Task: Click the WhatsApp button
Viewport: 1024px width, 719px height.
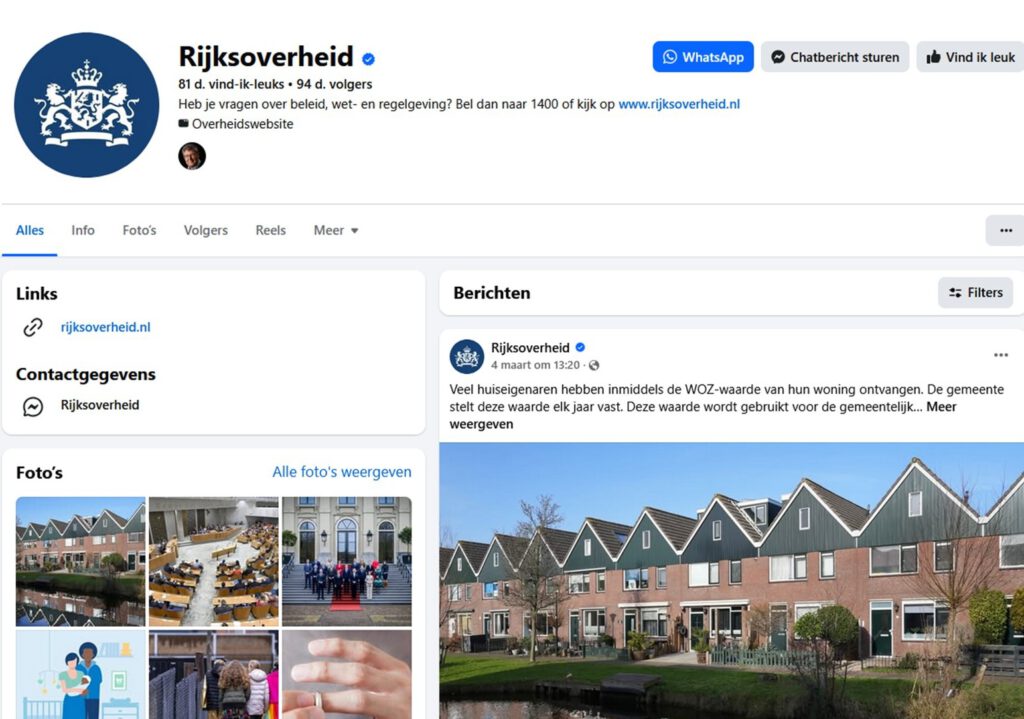Action: point(703,57)
